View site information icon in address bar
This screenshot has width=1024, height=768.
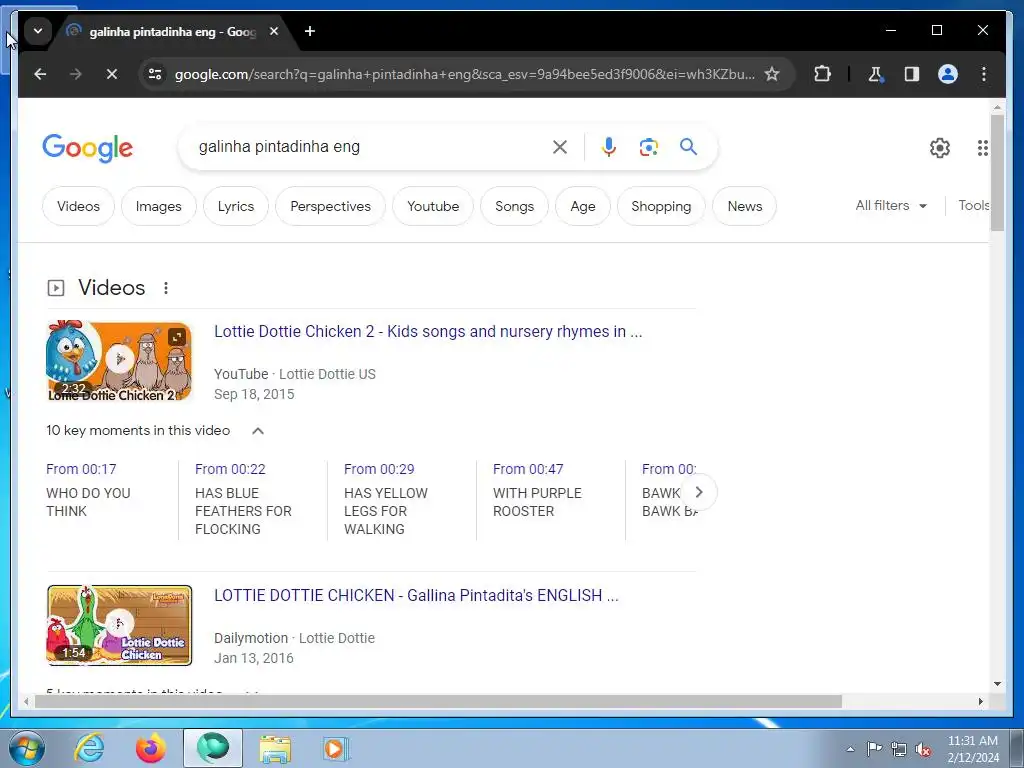tap(155, 74)
